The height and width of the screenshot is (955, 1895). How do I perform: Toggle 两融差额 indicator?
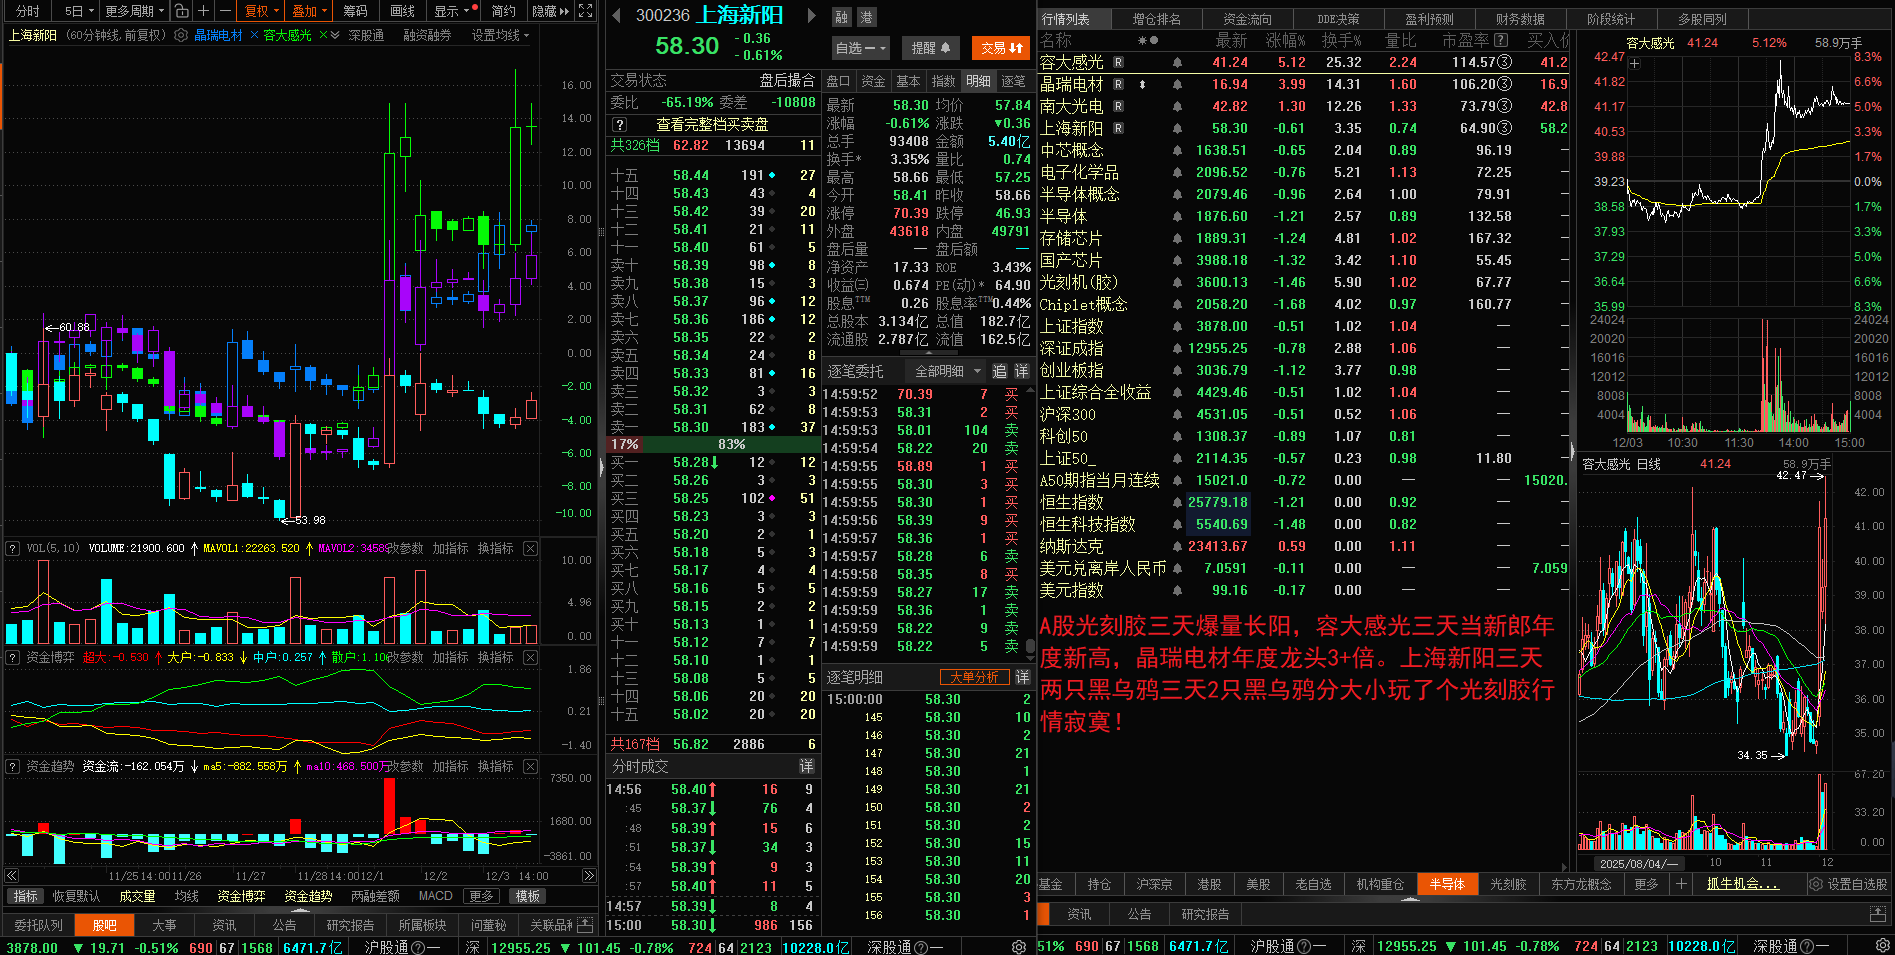[375, 896]
